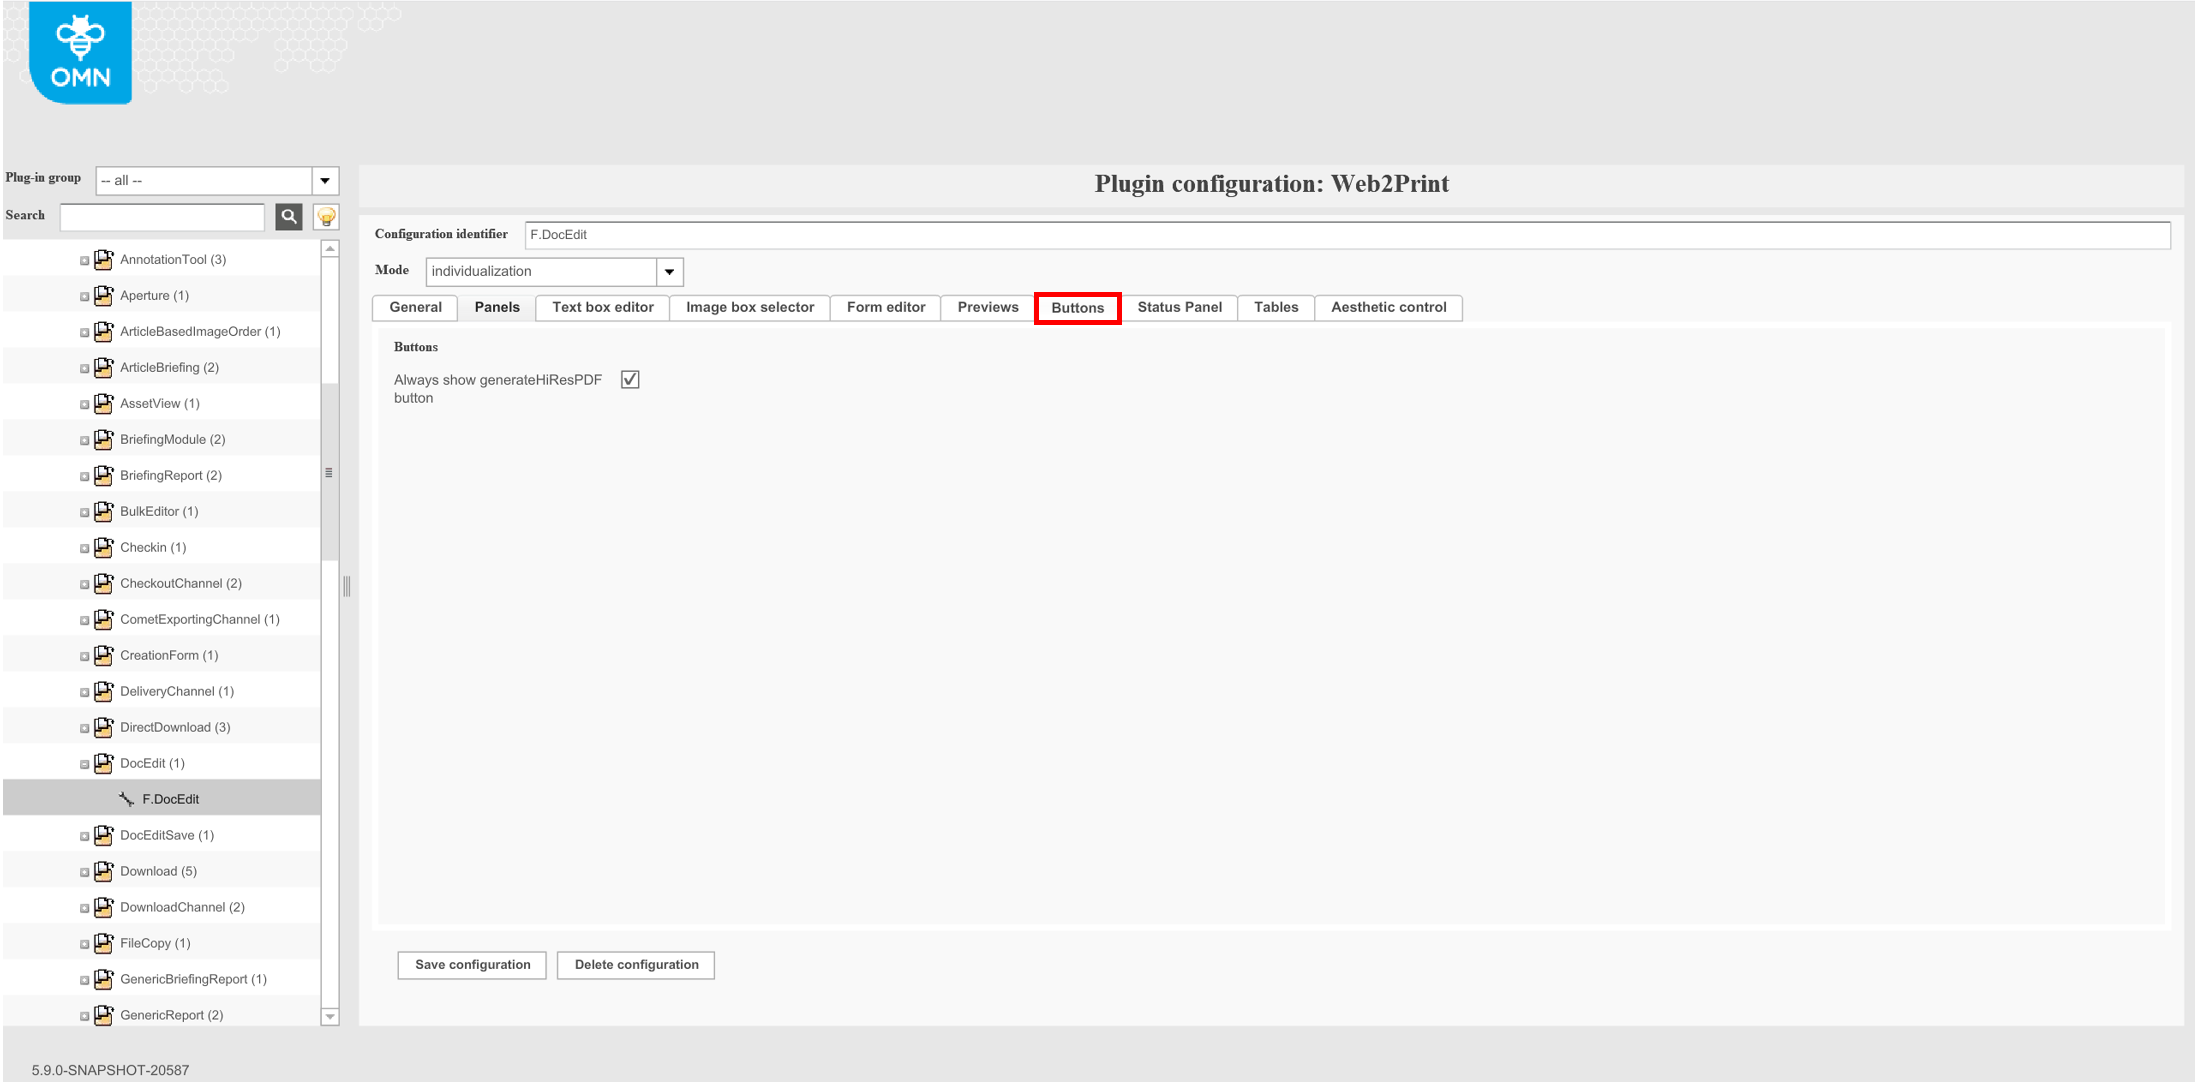Click the lightbulb hint icon beside search
2195x1083 pixels.
(x=326, y=216)
